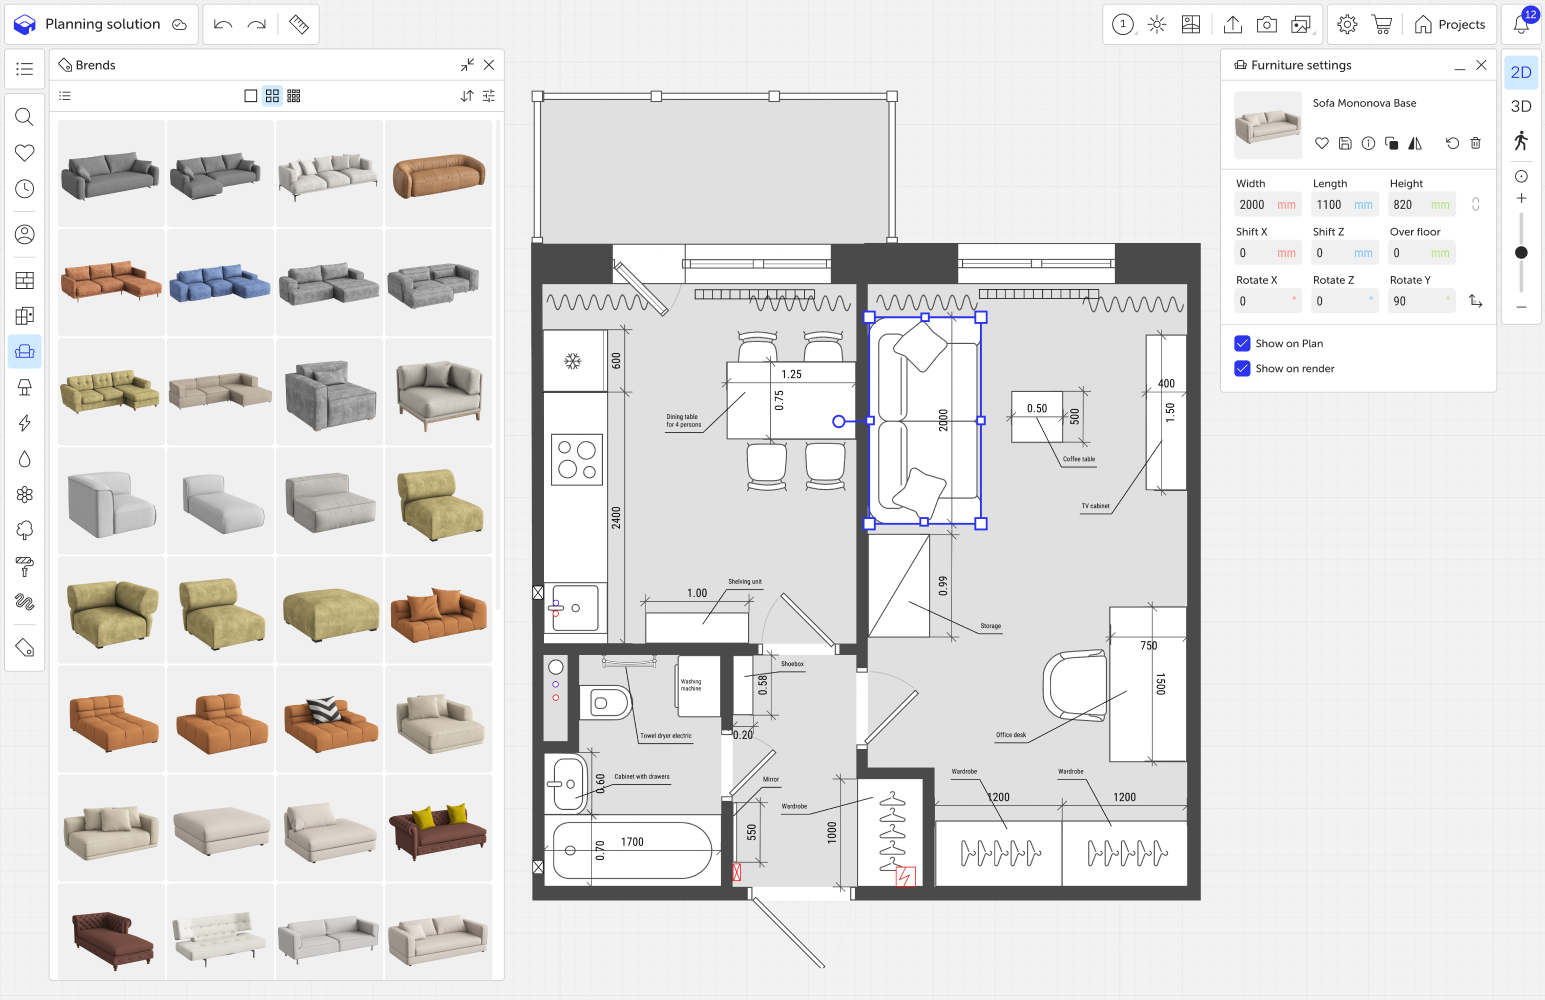Click the center view target icon
The width and height of the screenshot is (1545, 1000).
[x=1521, y=176]
